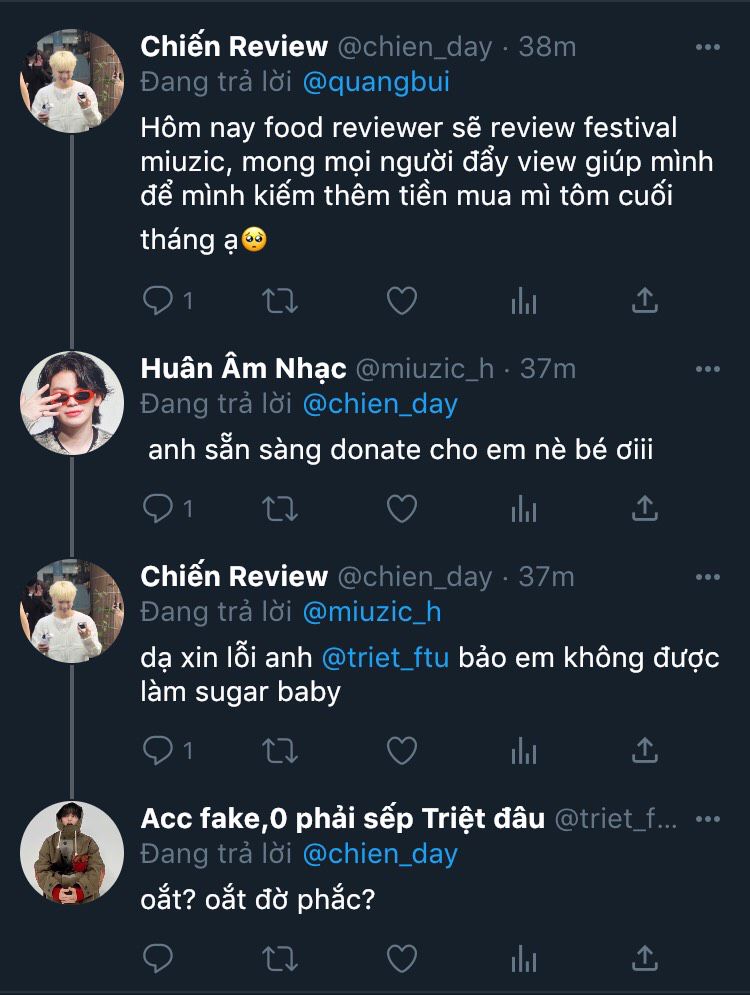The height and width of the screenshot is (995, 750).
Task: Open more options on sugar baby tweet
Action: 707,577
